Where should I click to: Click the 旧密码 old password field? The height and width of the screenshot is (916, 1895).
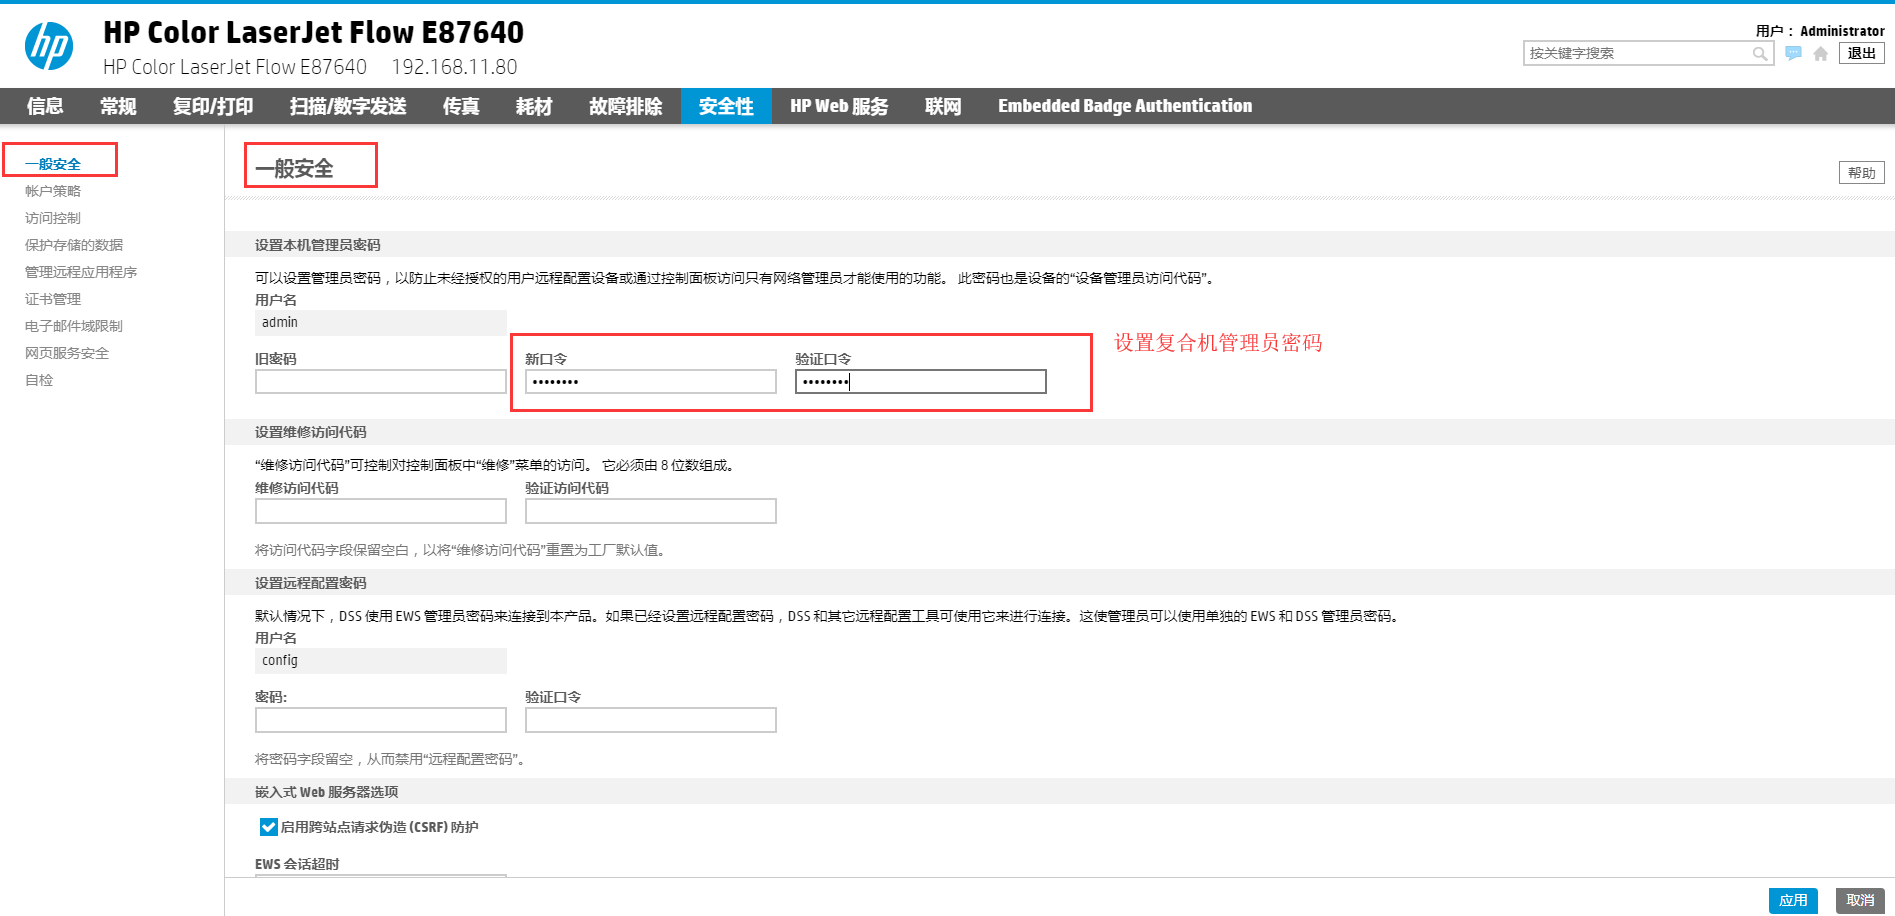[381, 382]
